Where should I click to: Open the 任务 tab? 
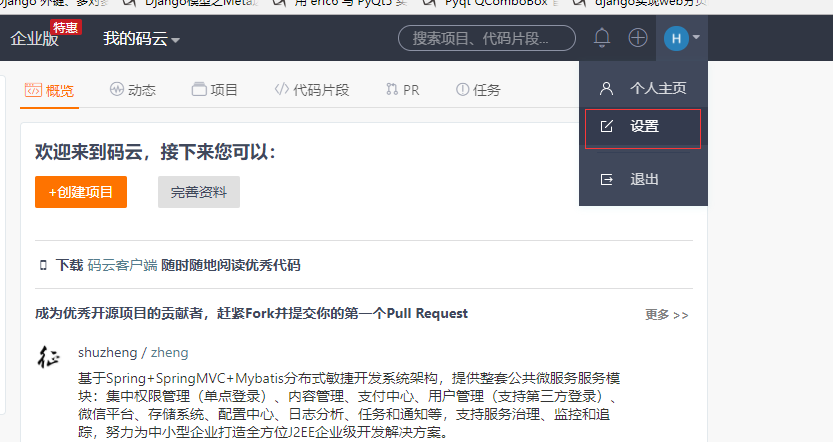[x=478, y=90]
